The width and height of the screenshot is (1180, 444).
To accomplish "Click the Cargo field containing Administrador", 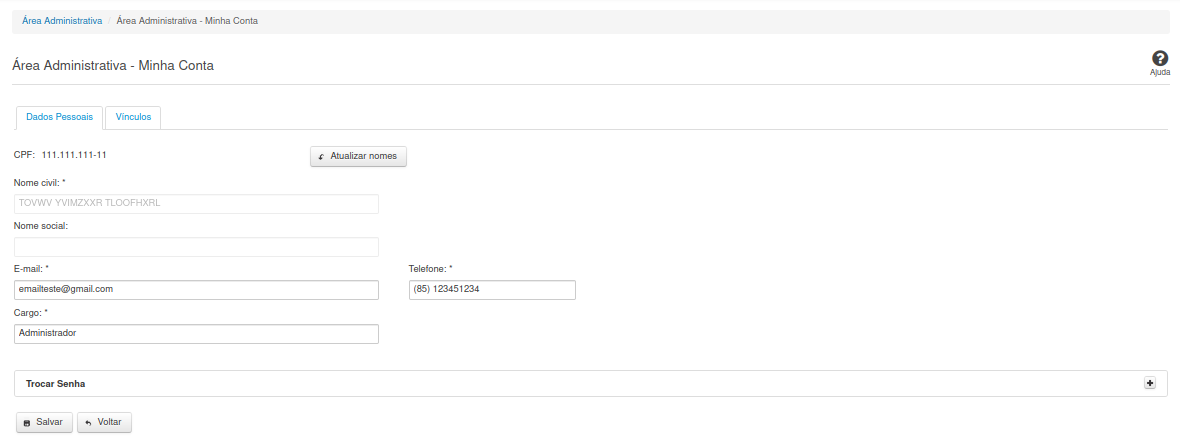I will coord(196,334).
